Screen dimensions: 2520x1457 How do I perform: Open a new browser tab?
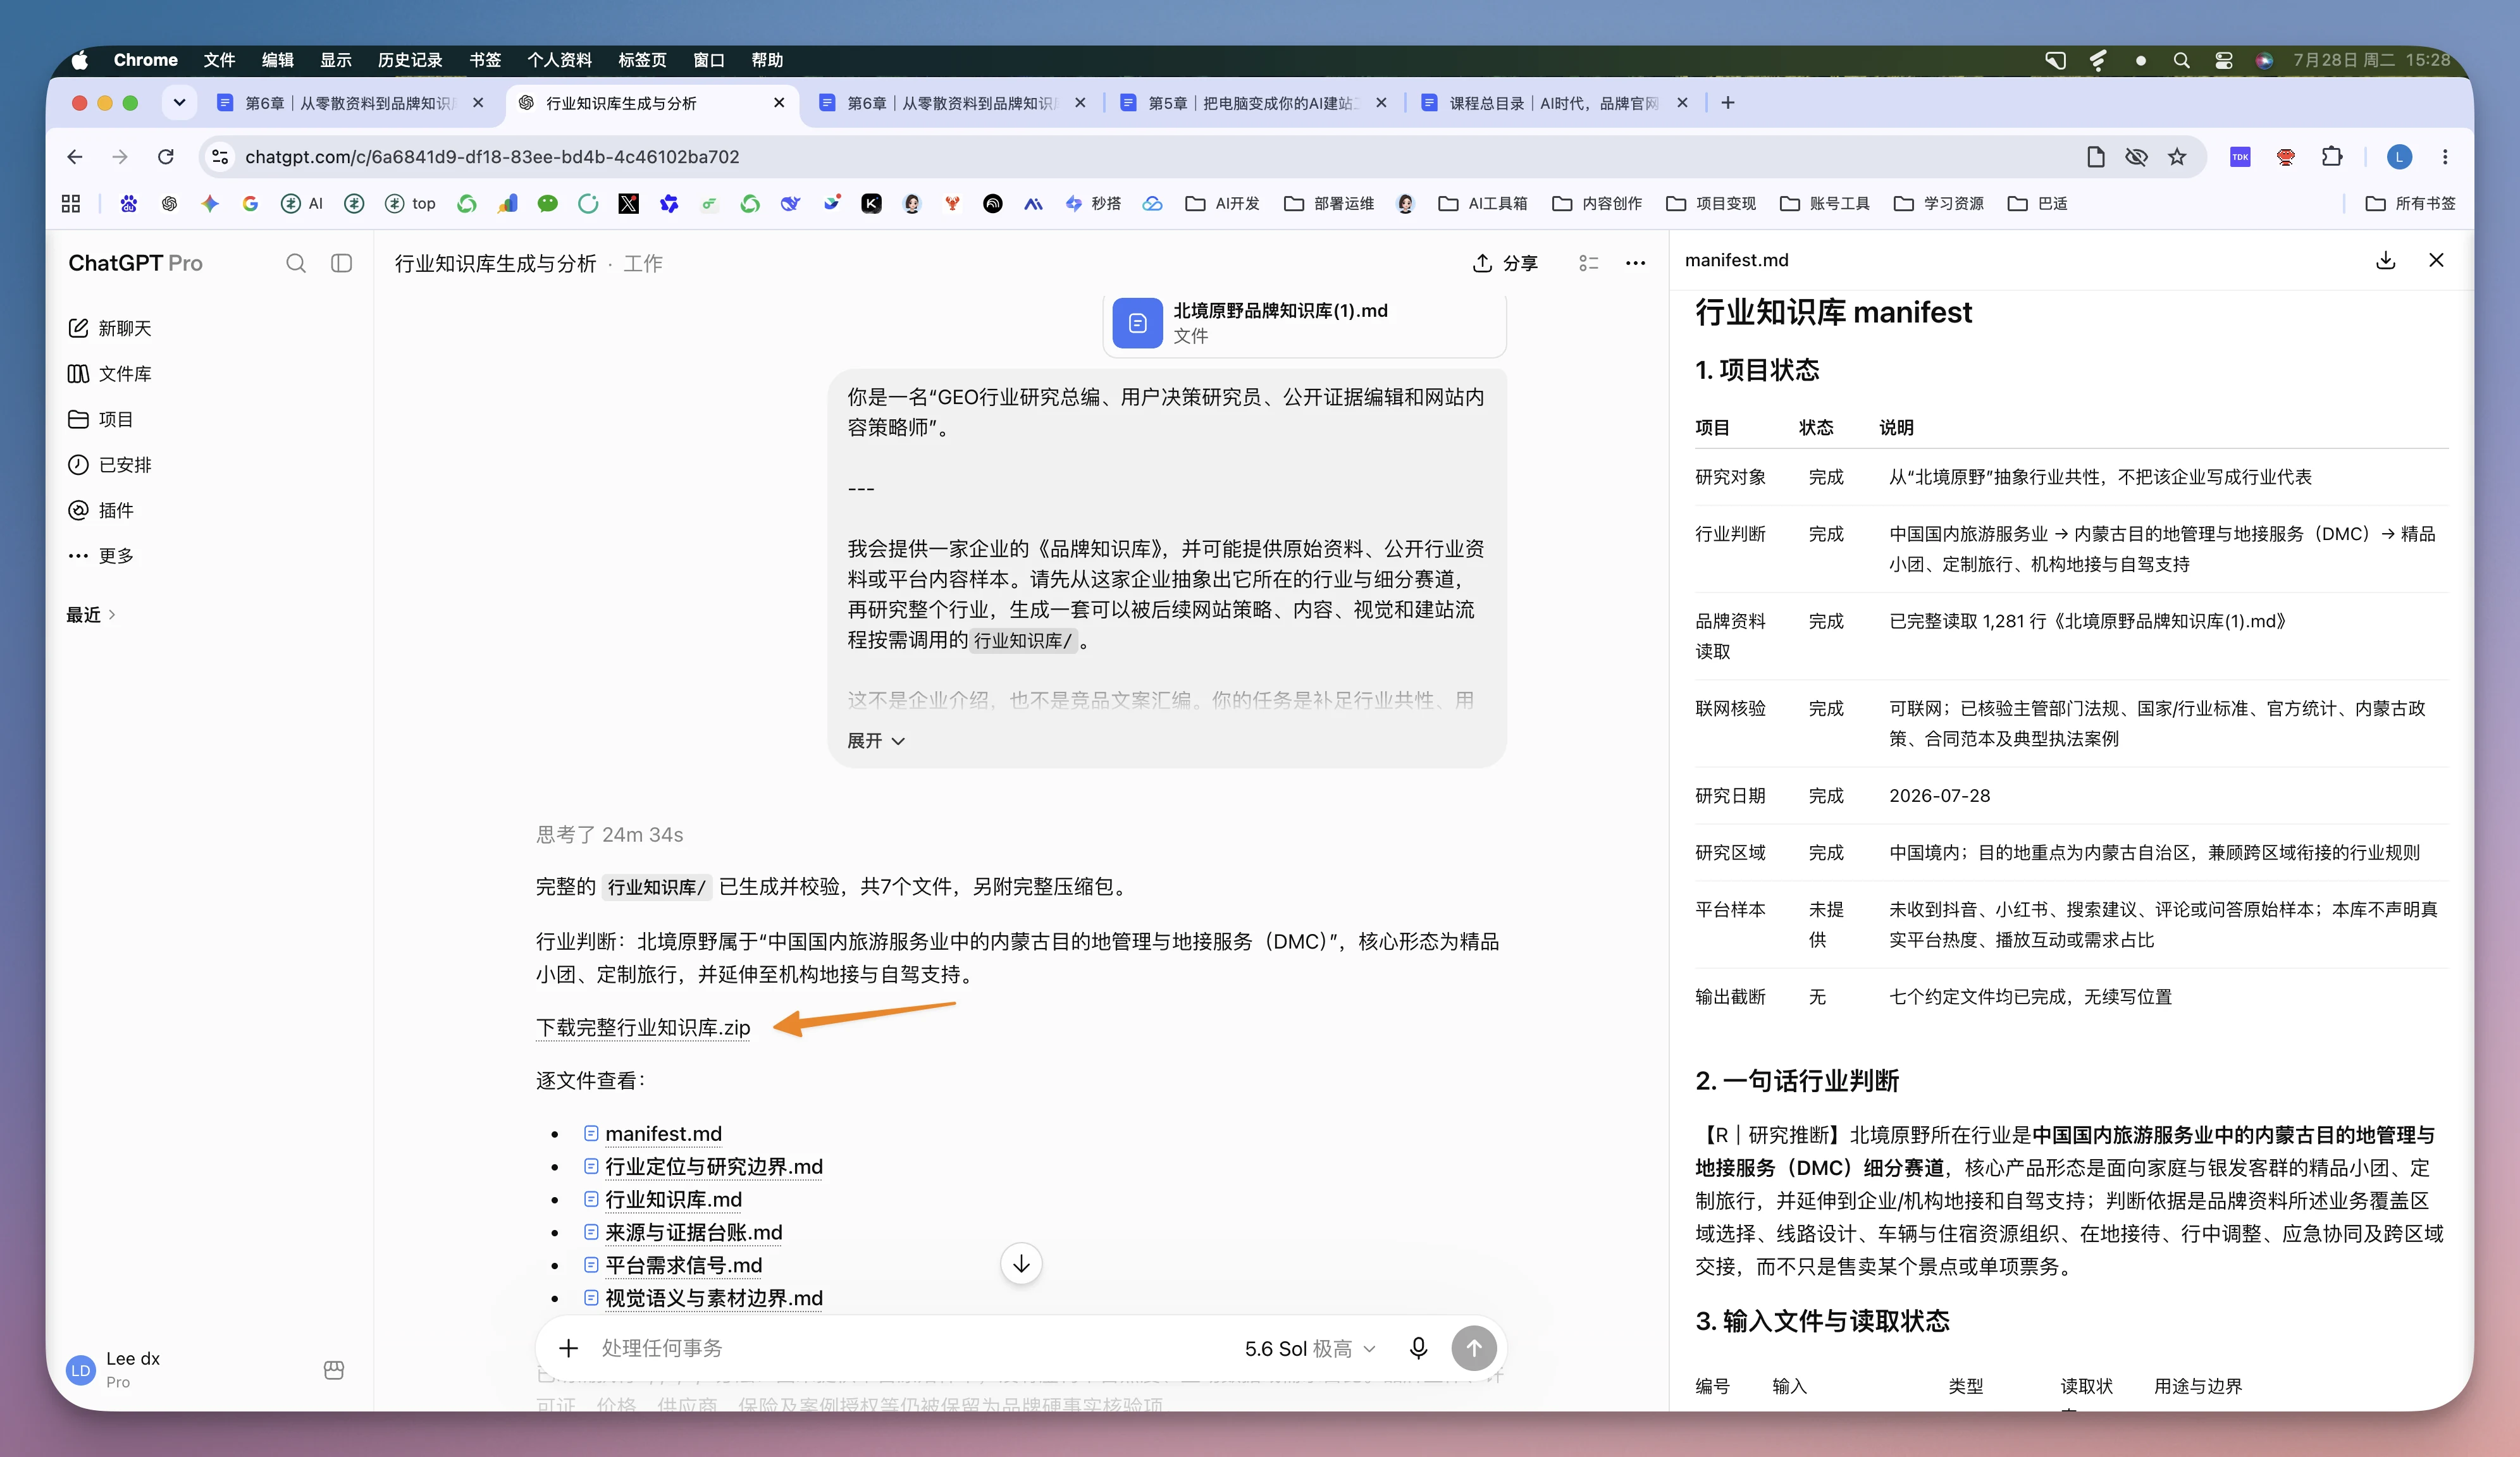tap(1728, 103)
